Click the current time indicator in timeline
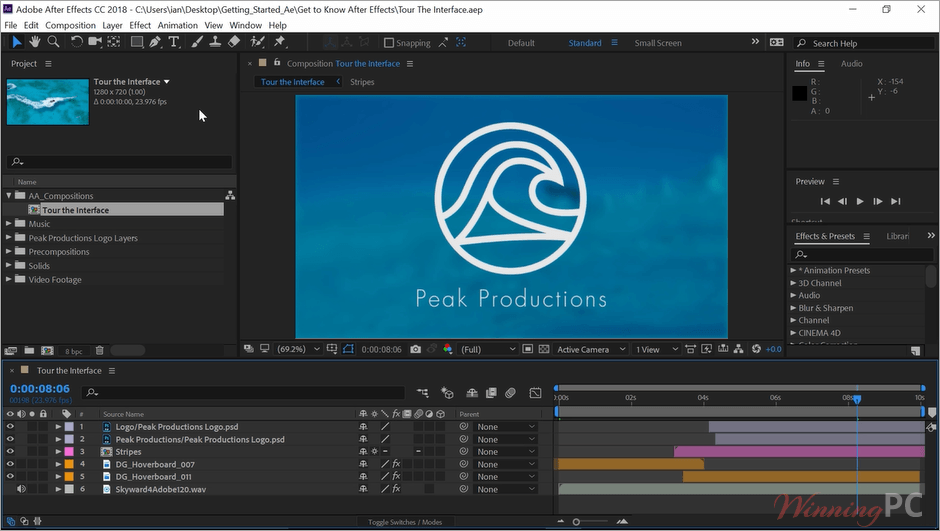The image size is (940, 531). [857, 399]
